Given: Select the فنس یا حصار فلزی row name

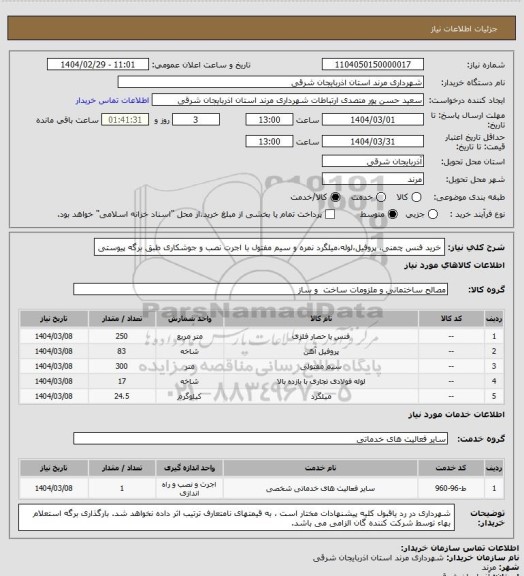Looking at the screenshot, I should tap(321, 336).
